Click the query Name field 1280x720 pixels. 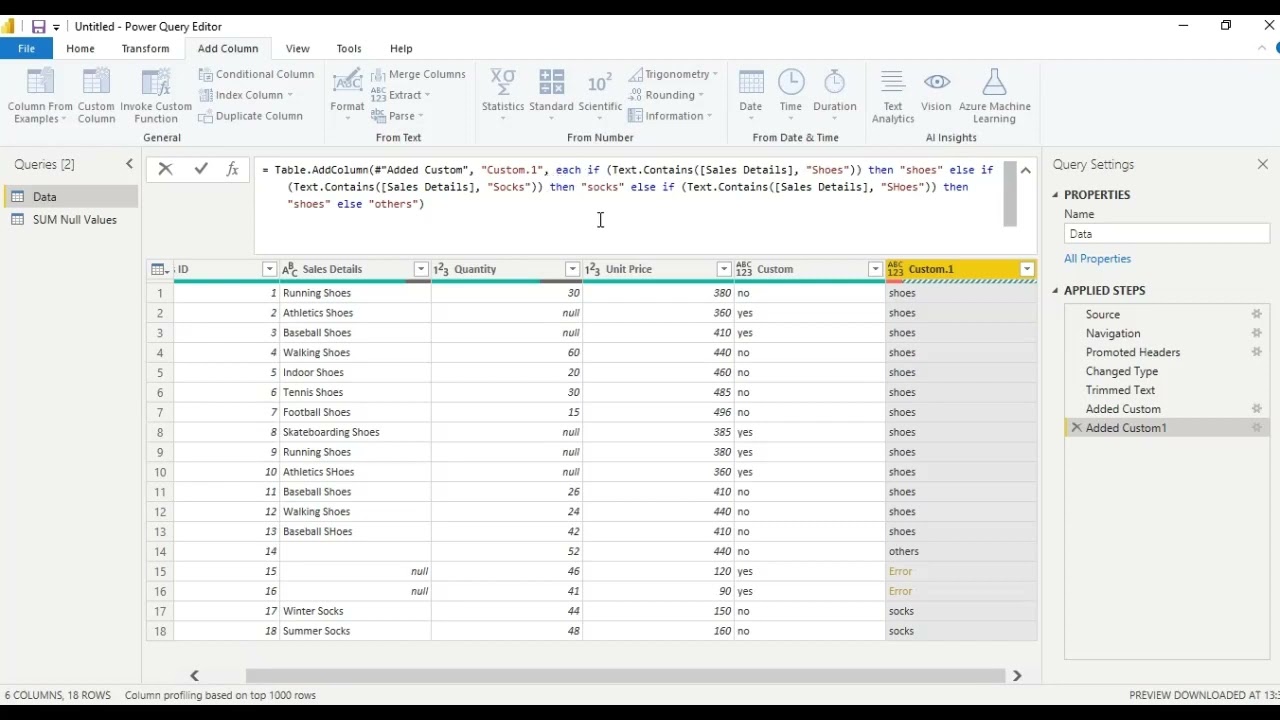pos(1167,234)
